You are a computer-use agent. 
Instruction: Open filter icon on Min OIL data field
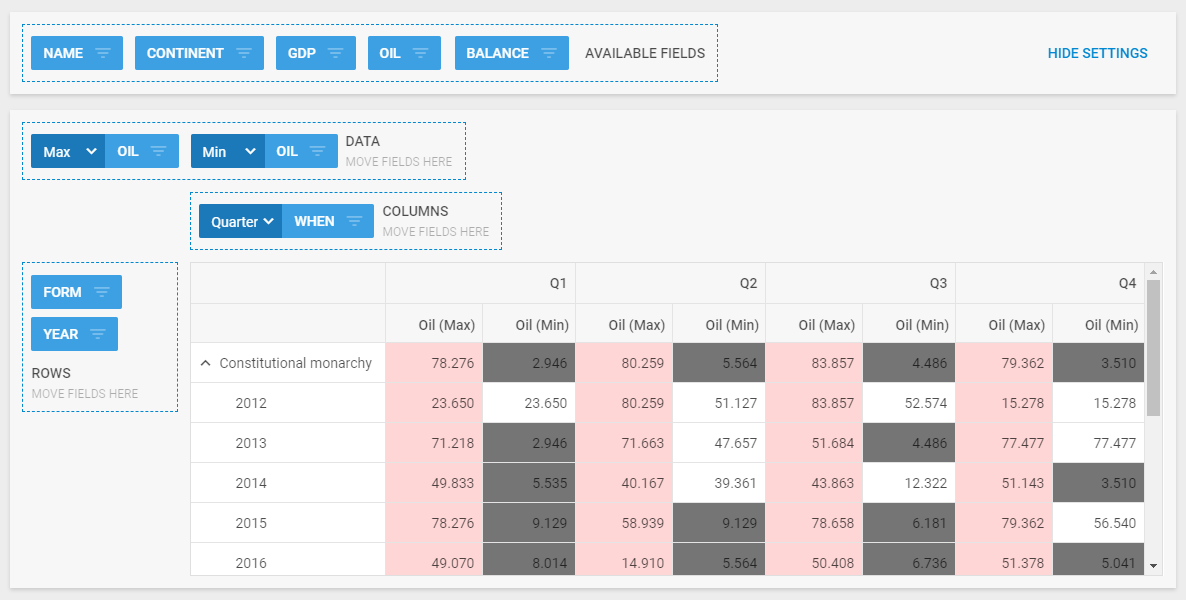[318, 151]
